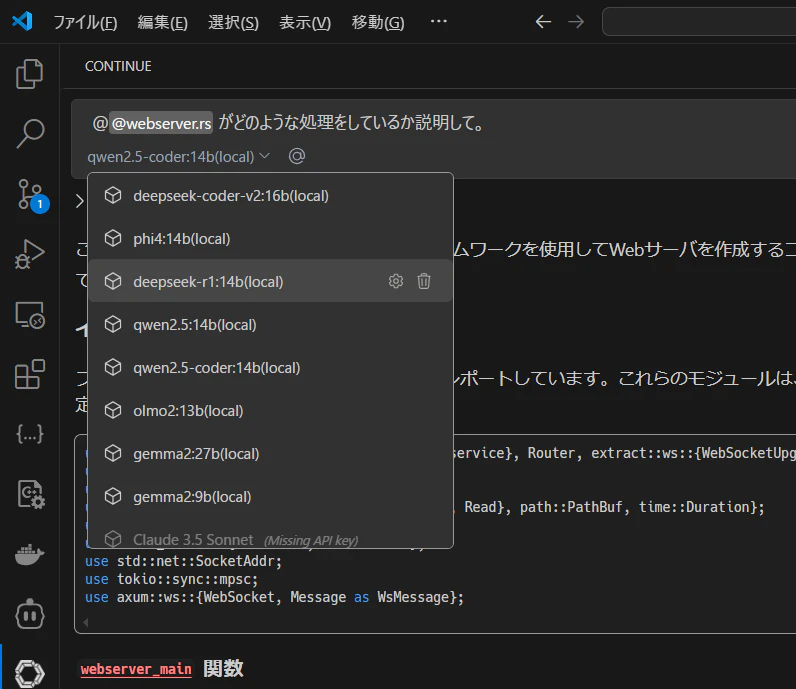Image resolution: width=796 pixels, height=689 pixels.
Task: Open the 移動(G) menu
Action: tap(378, 22)
